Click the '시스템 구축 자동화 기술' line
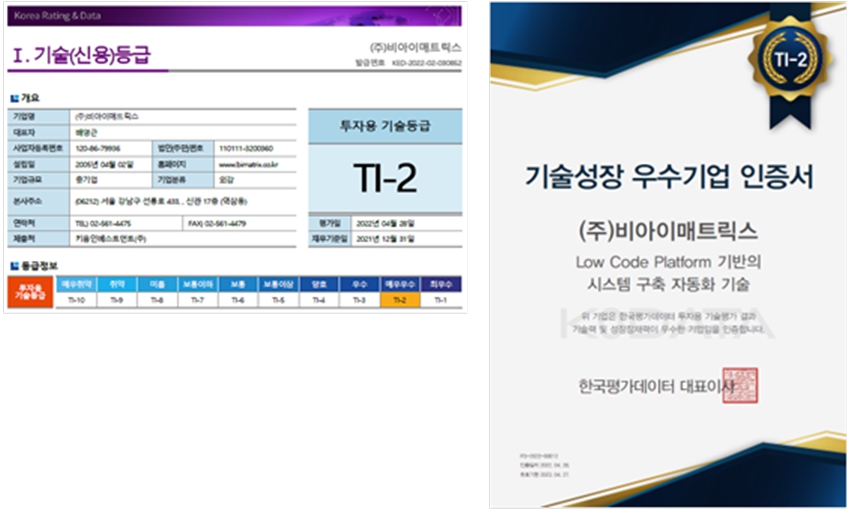The height and width of the screenshot is (511, 850). coord(668,284)
